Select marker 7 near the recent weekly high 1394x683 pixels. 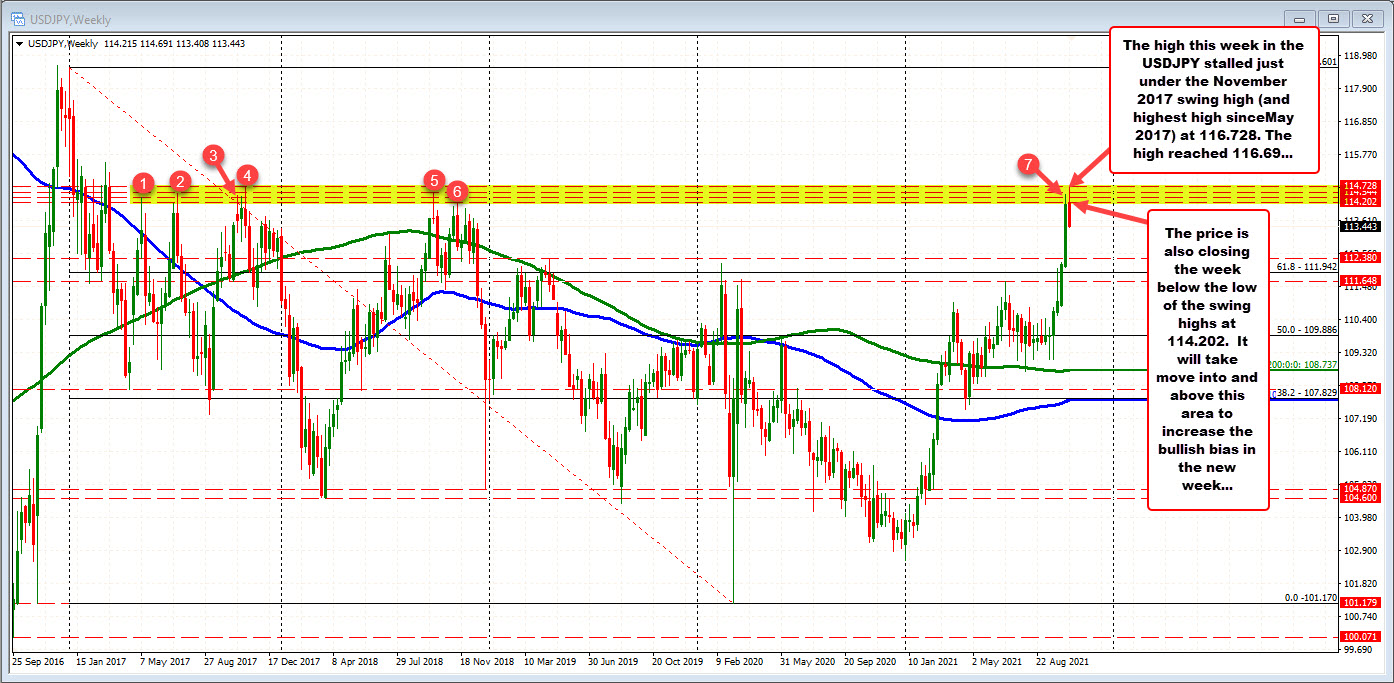(1029, 165)
